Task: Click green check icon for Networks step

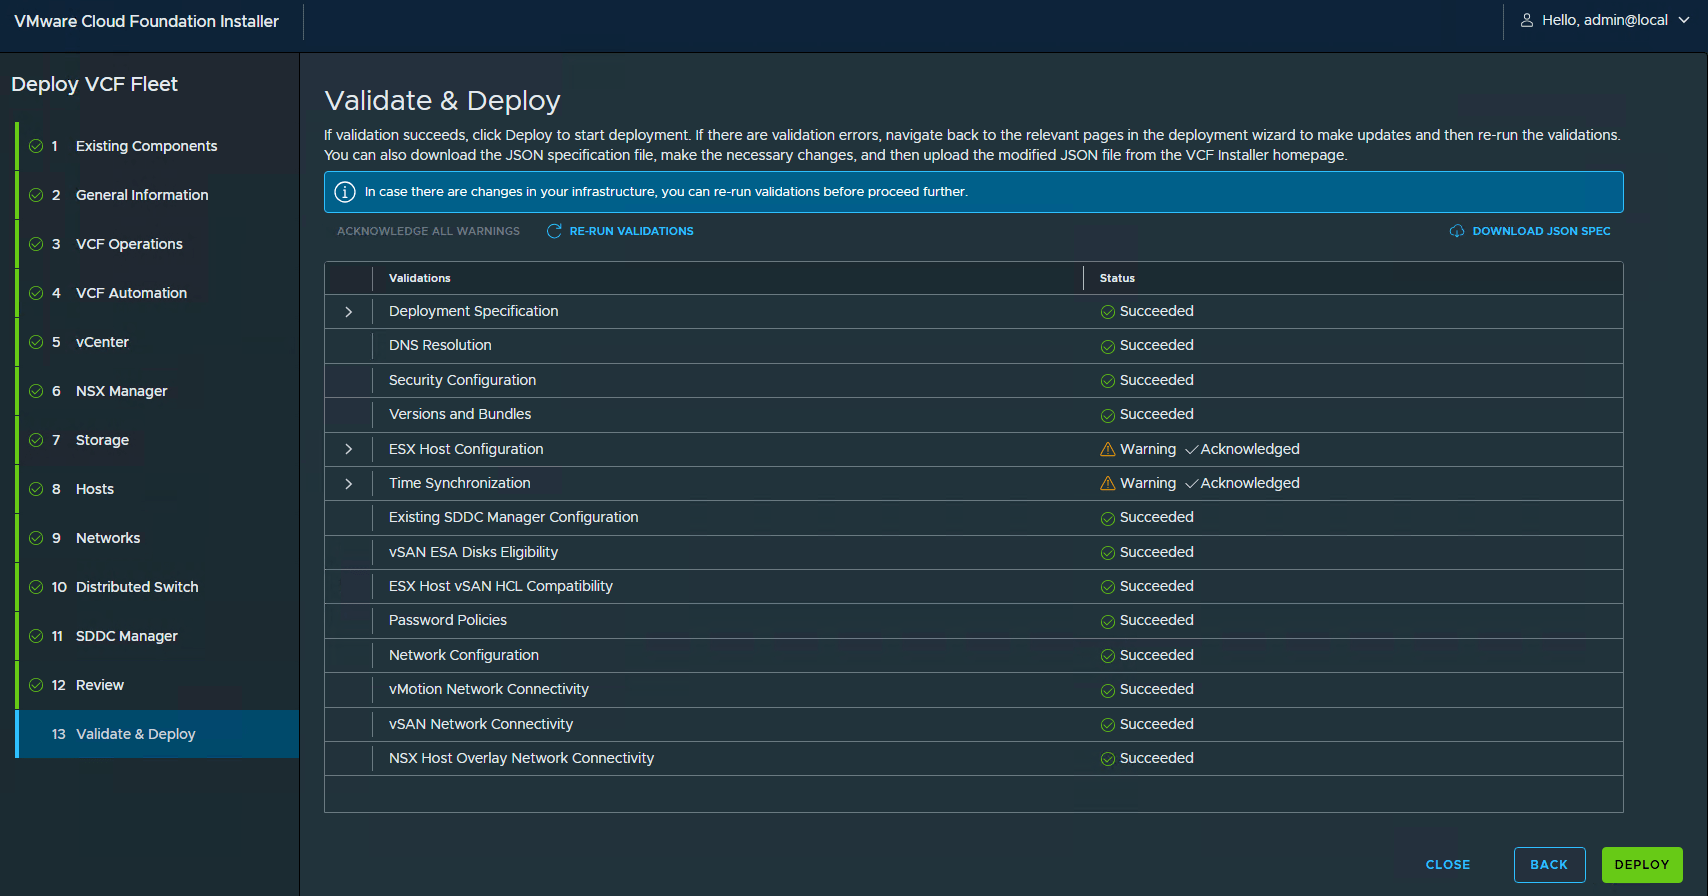Action: tap(36, 538)
